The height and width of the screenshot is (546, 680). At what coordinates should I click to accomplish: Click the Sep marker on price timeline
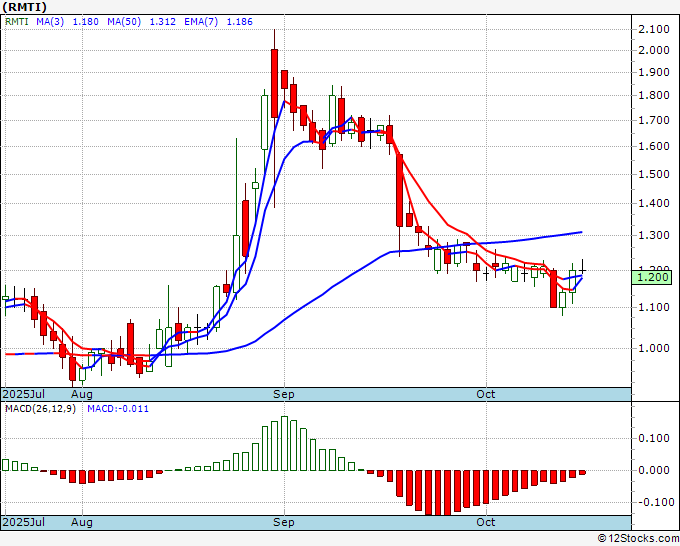[284, 394]
